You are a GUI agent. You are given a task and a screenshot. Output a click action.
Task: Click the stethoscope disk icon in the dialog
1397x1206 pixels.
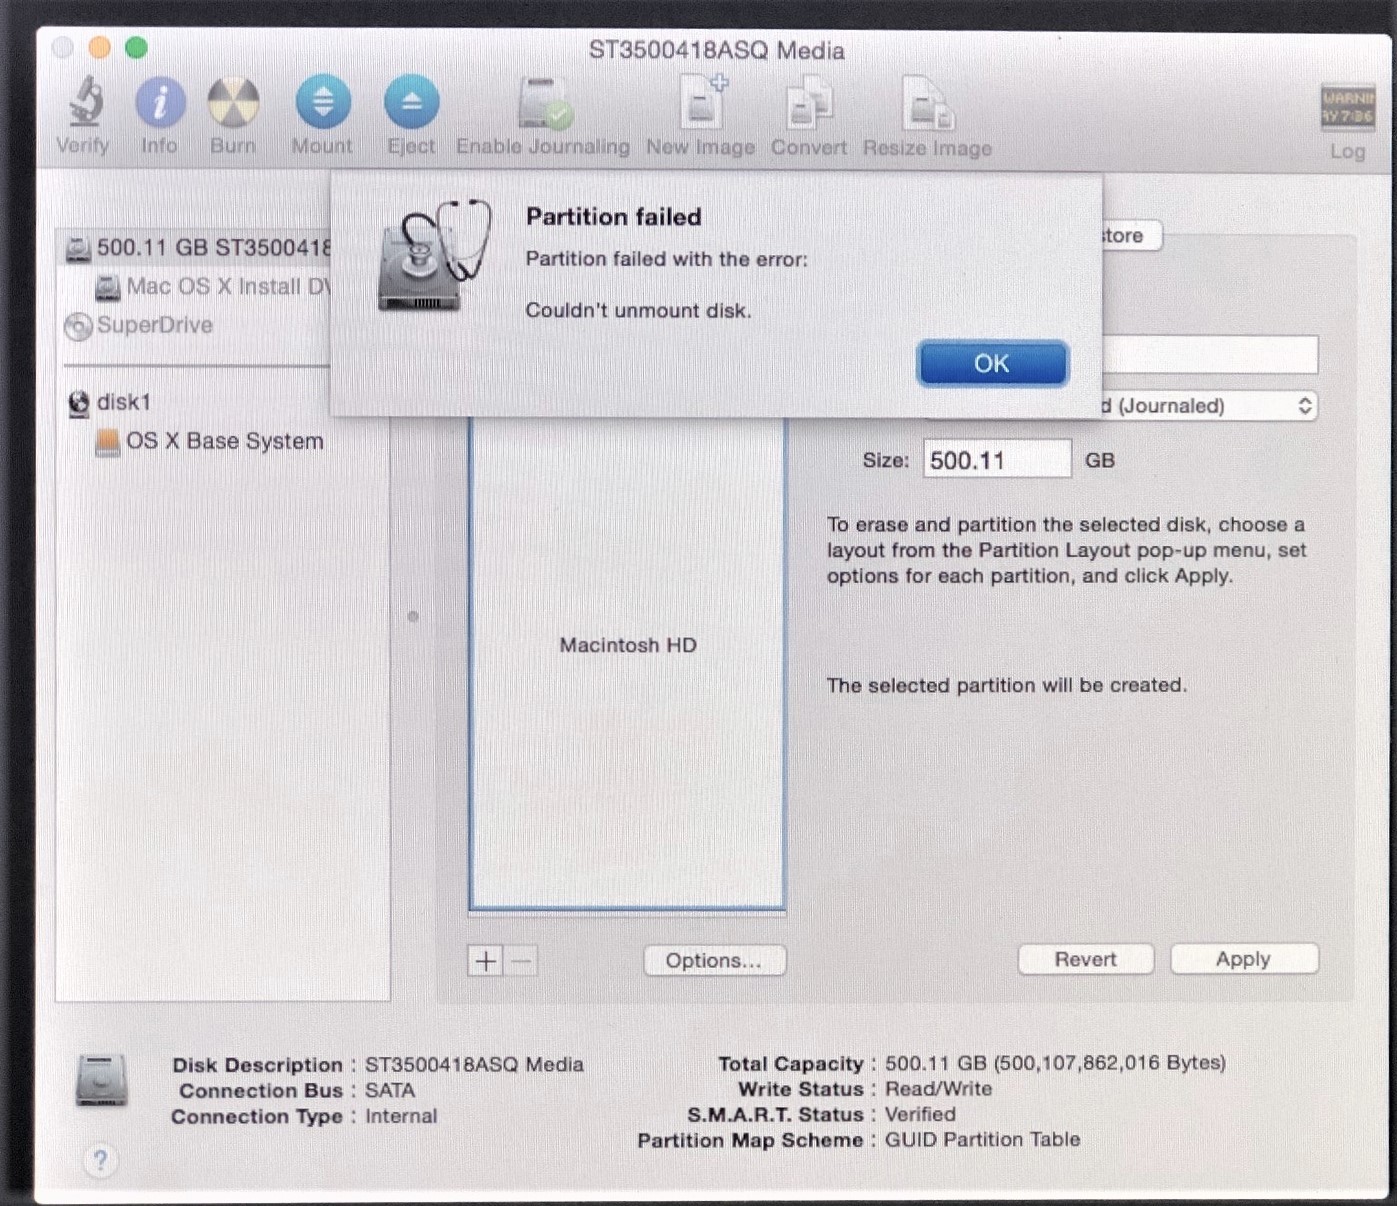[434, 256]
